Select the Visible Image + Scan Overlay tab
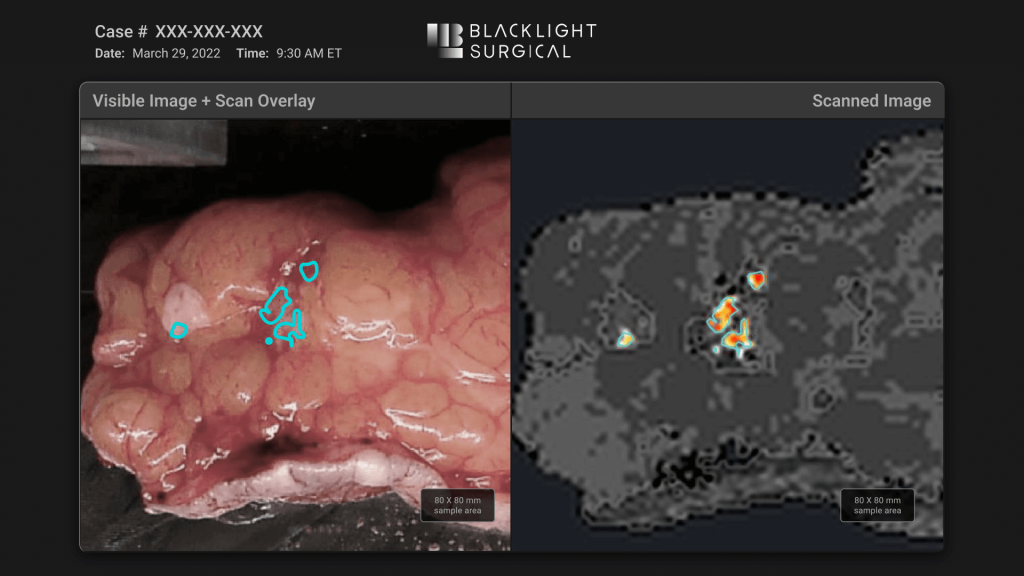Viewport: 1024px width, 576px height. click(x=204, y=101)
